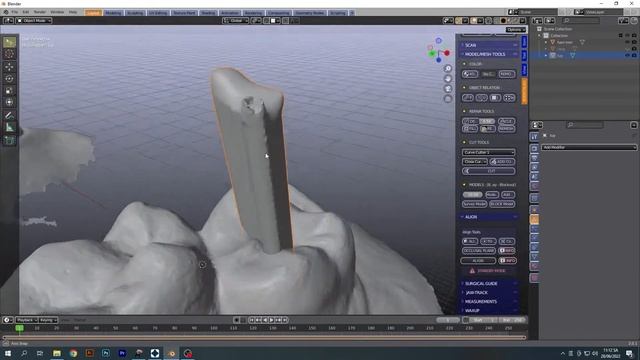Open Chrome from the Windows taskbar
640x360 pixels.
point(73,353)
